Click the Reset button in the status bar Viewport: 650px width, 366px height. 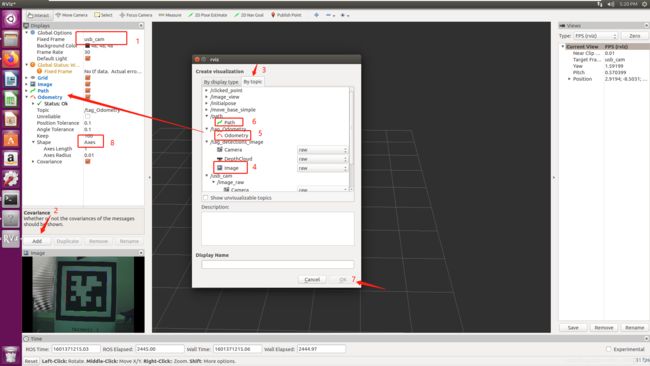pyautogui.click(x=31, y=361)
